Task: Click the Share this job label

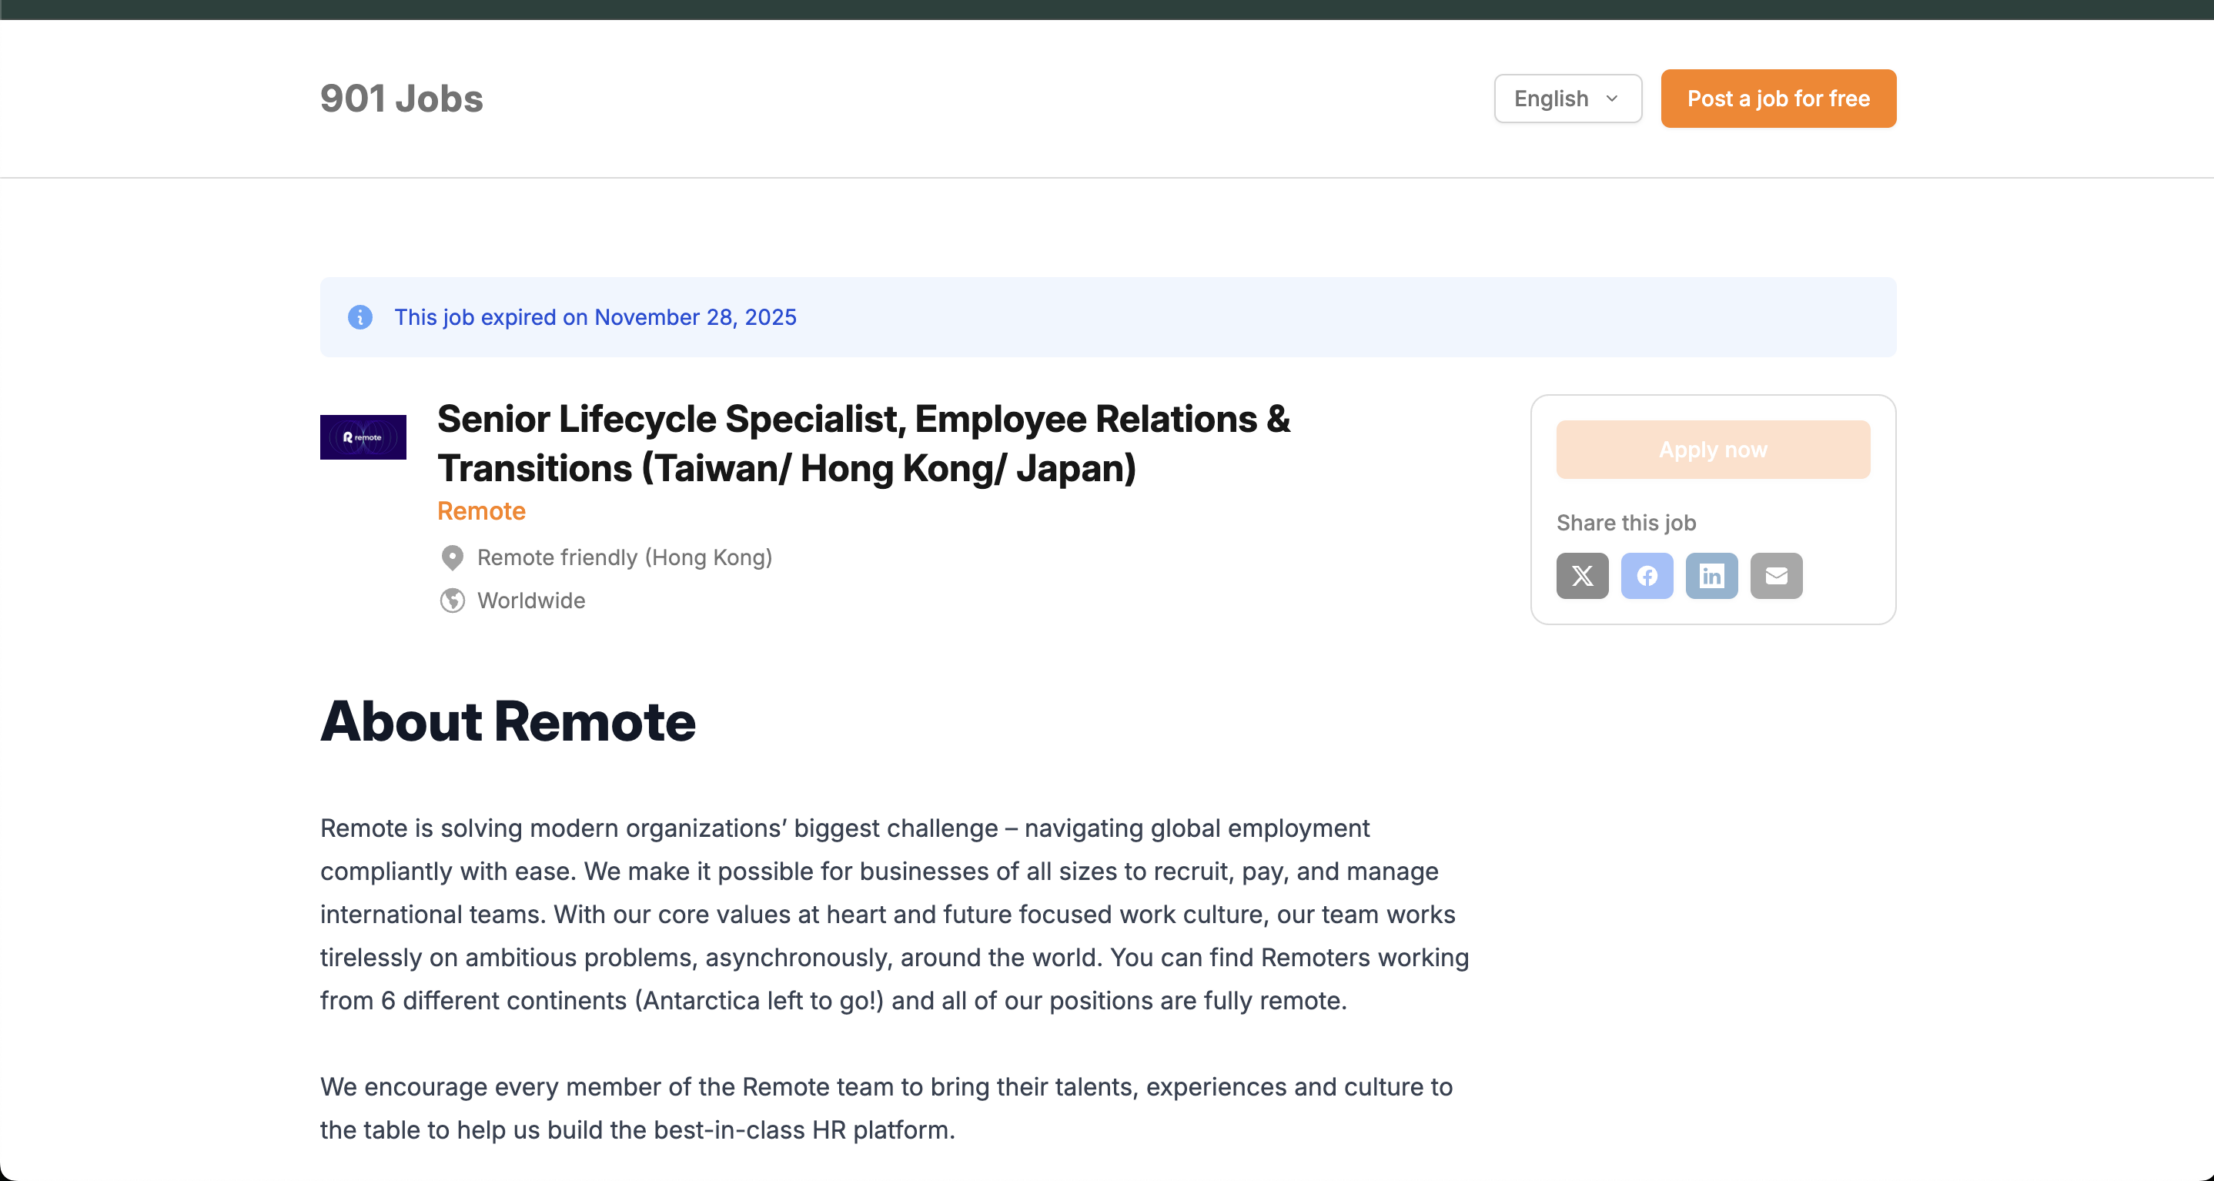Action: 1625,523
